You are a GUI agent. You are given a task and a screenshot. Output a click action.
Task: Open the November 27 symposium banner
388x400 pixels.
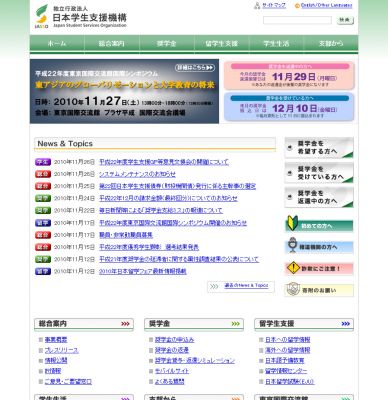pos(124,91)
